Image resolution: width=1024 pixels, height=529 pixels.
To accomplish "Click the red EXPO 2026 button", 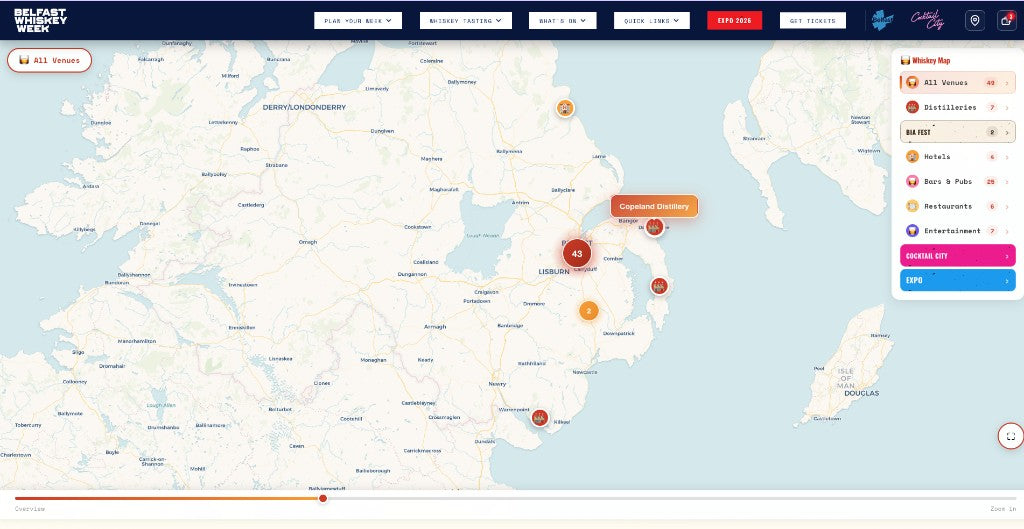I will pyautogui.click(x=735, y=20).
